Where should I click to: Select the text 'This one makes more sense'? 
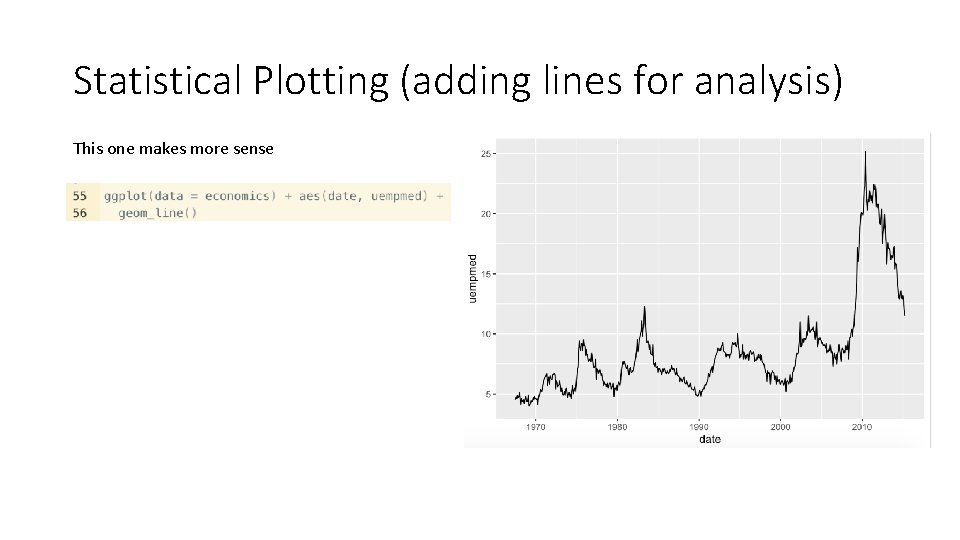pos(173,149)
